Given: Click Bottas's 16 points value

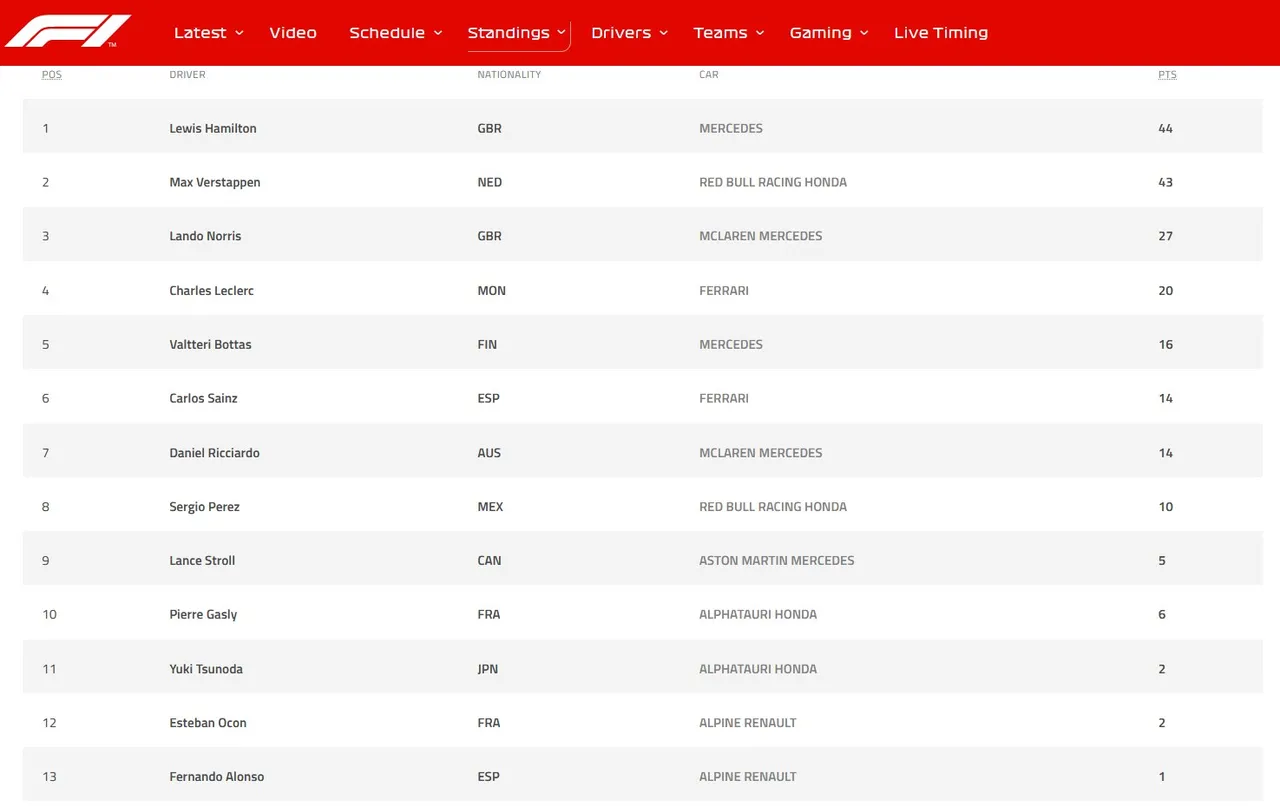Looking at the screenshot, I should point(1165,344).
